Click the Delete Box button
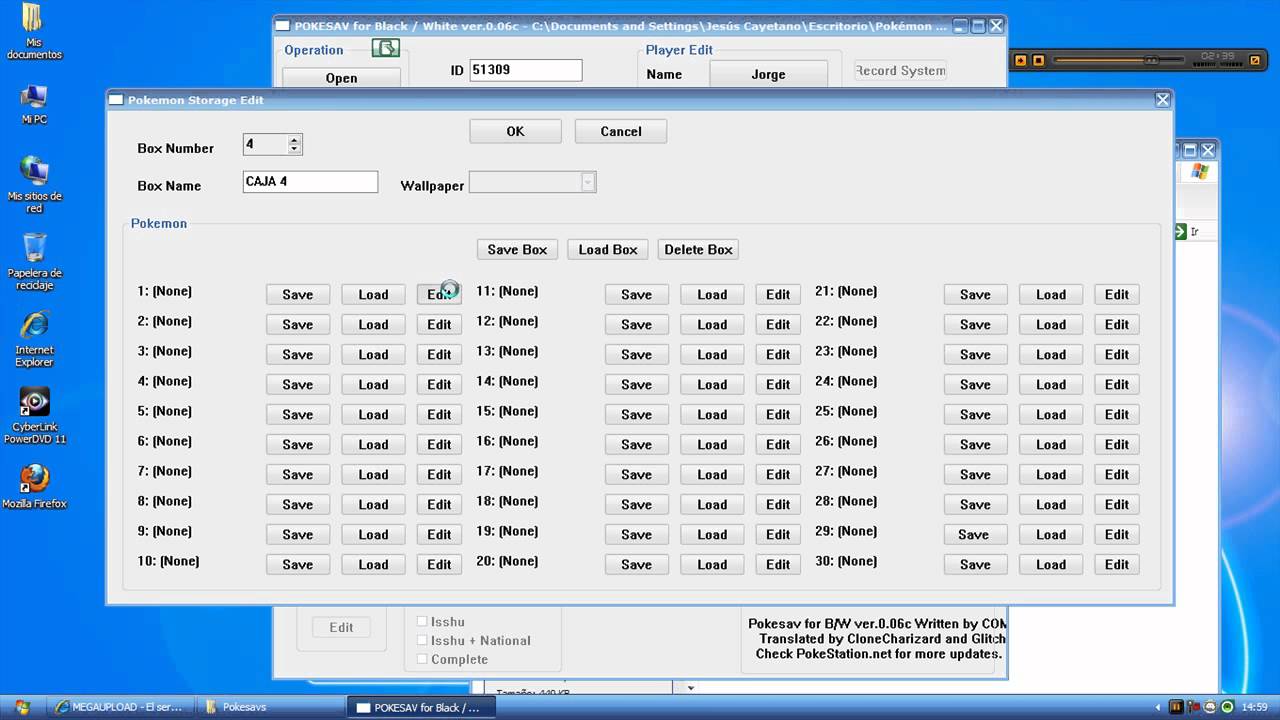1280x720 pixels. 698,249
